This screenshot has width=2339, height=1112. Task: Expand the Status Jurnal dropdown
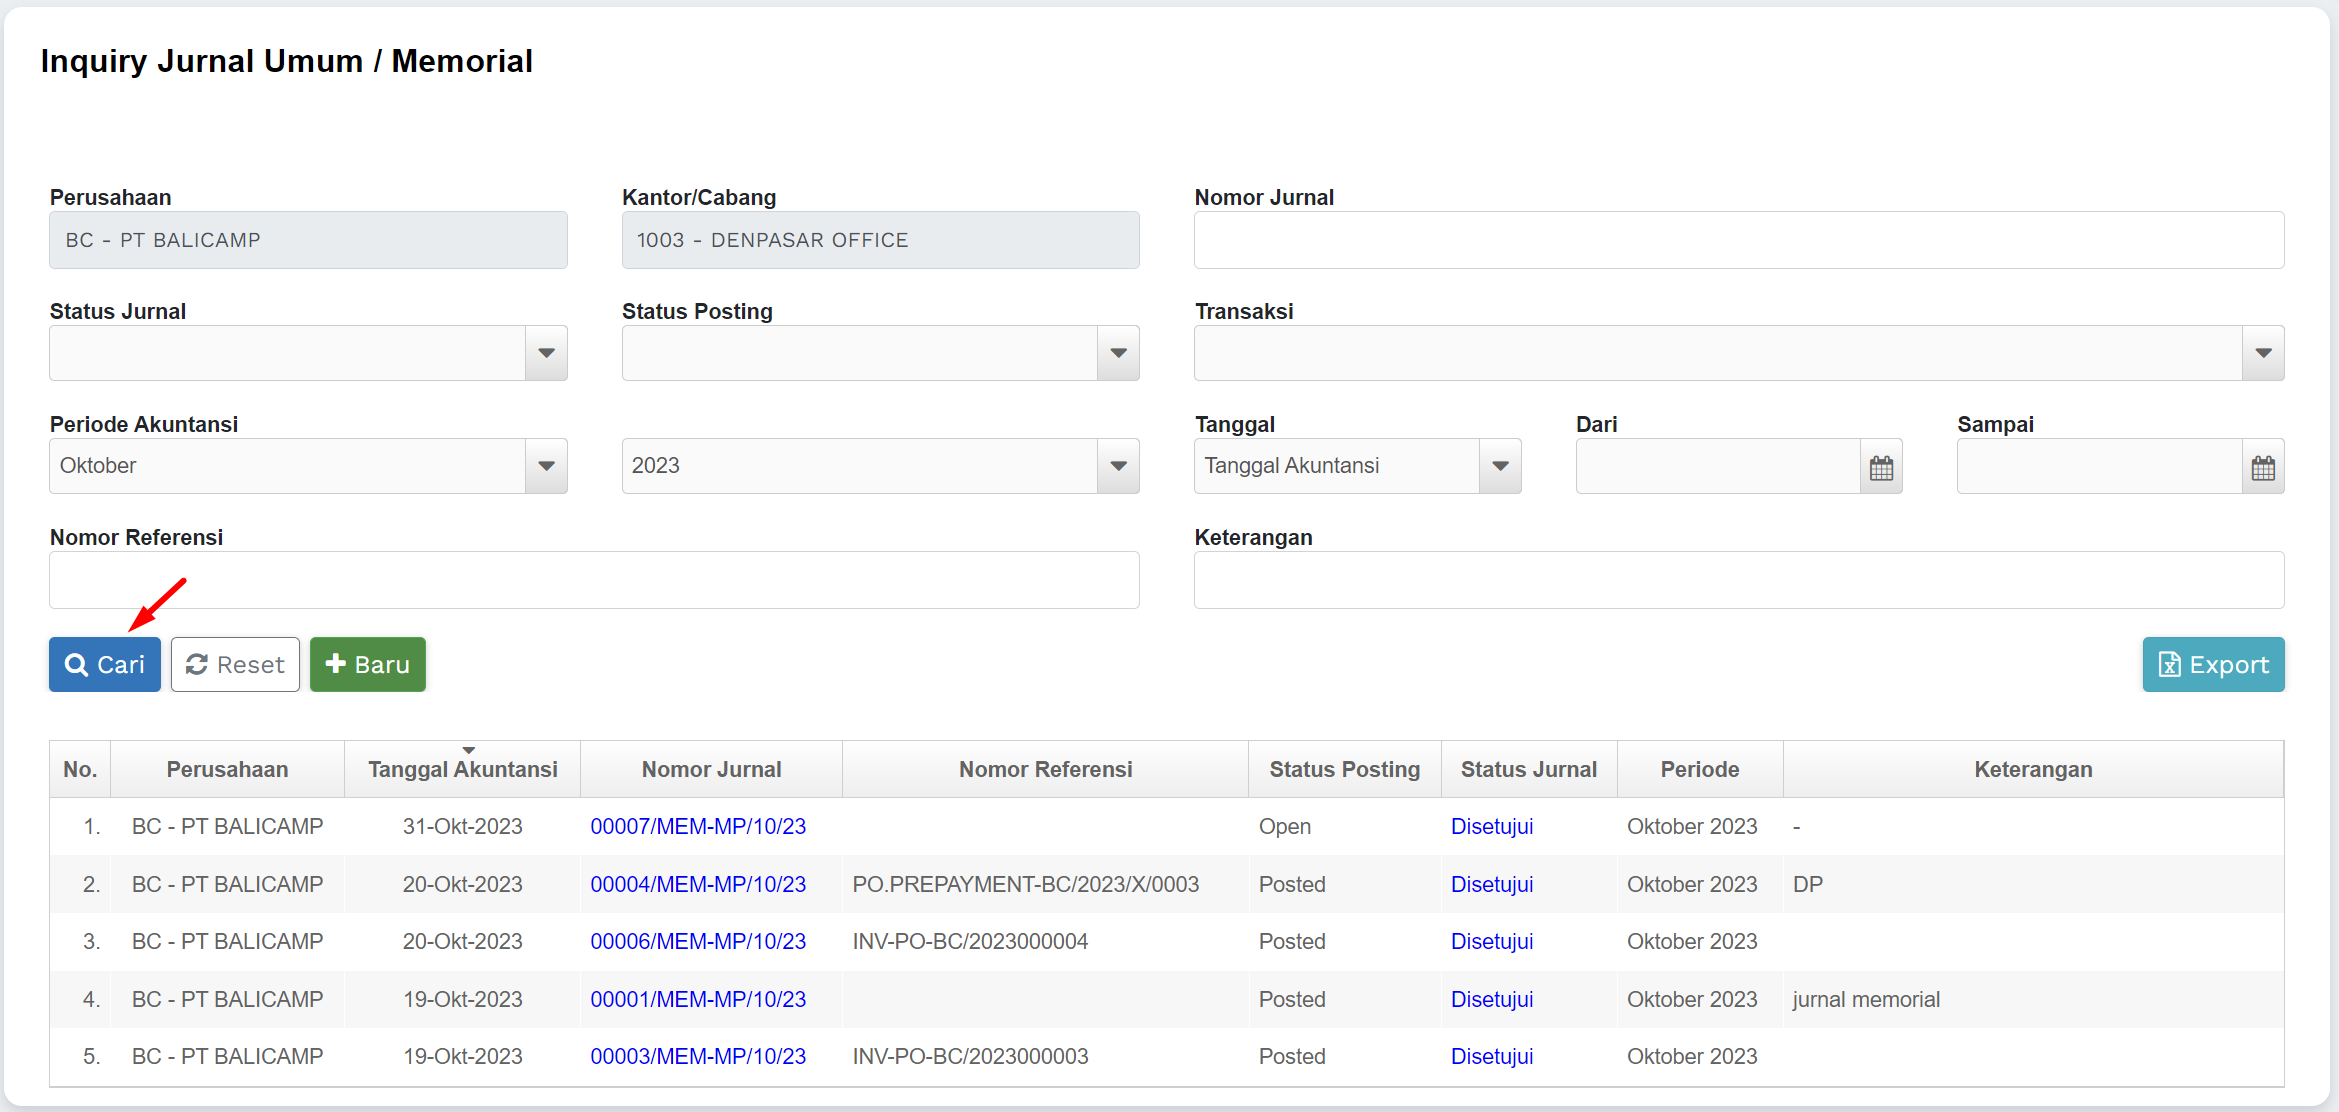point(546,353)
